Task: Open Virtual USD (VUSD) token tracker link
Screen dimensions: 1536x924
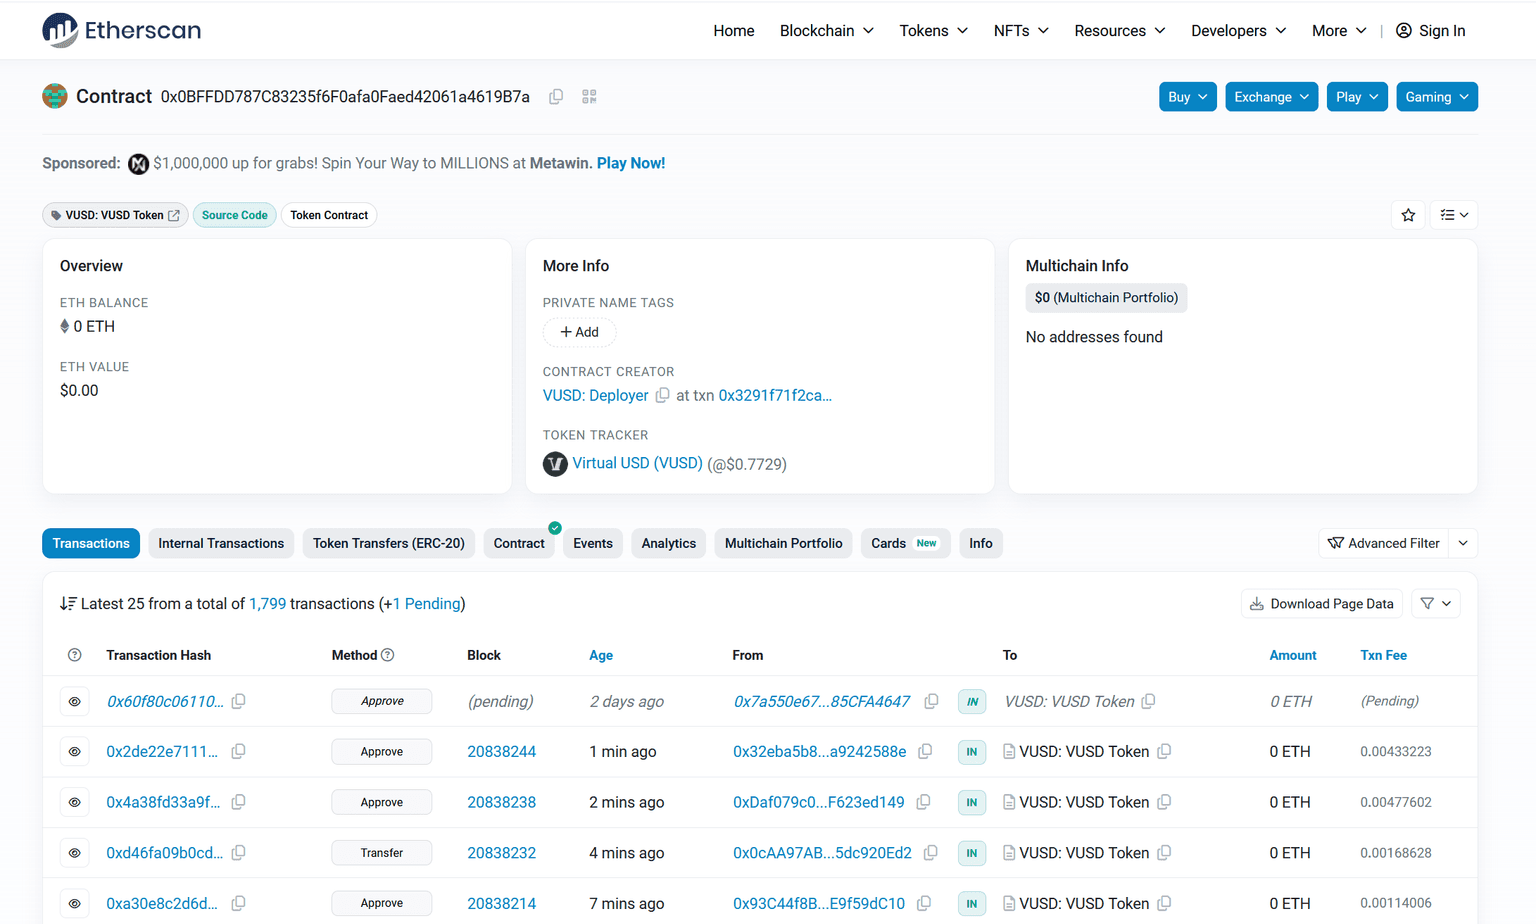Action: click(637, 464)
